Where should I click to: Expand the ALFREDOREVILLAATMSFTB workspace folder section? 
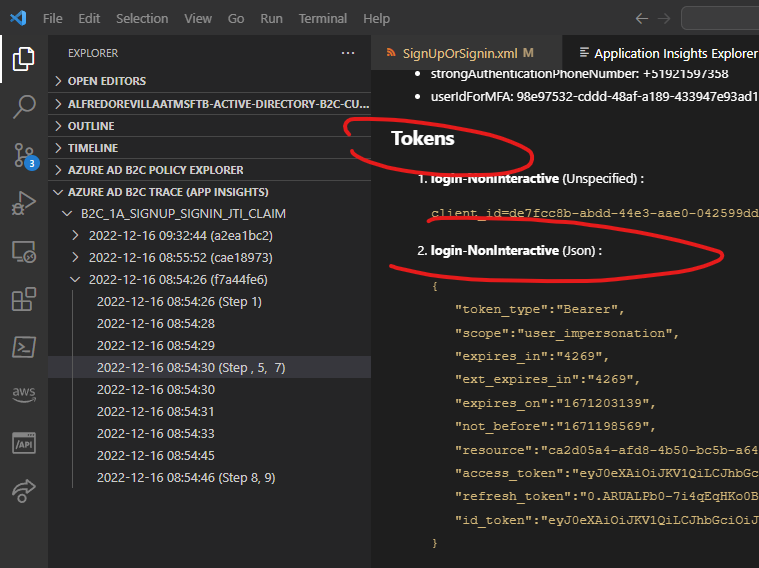[x=210, y=104]
